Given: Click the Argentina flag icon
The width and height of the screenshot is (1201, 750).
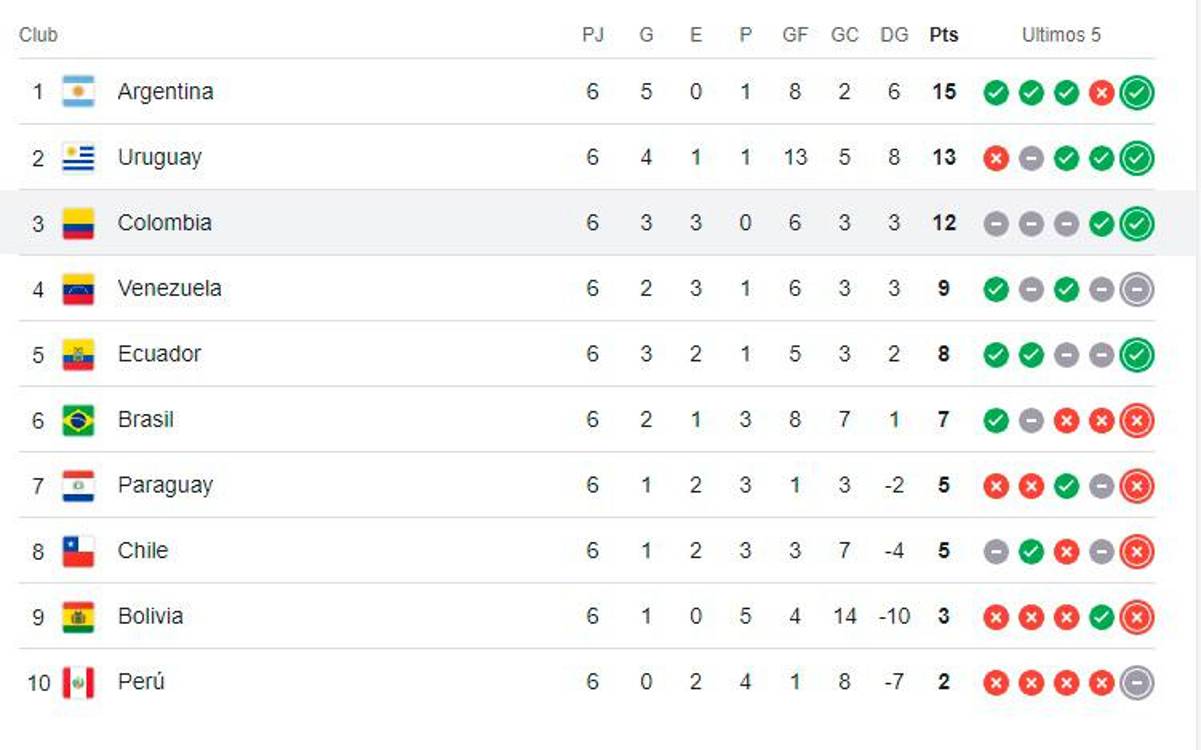Looking at the screenshot, I should point(78,92).
